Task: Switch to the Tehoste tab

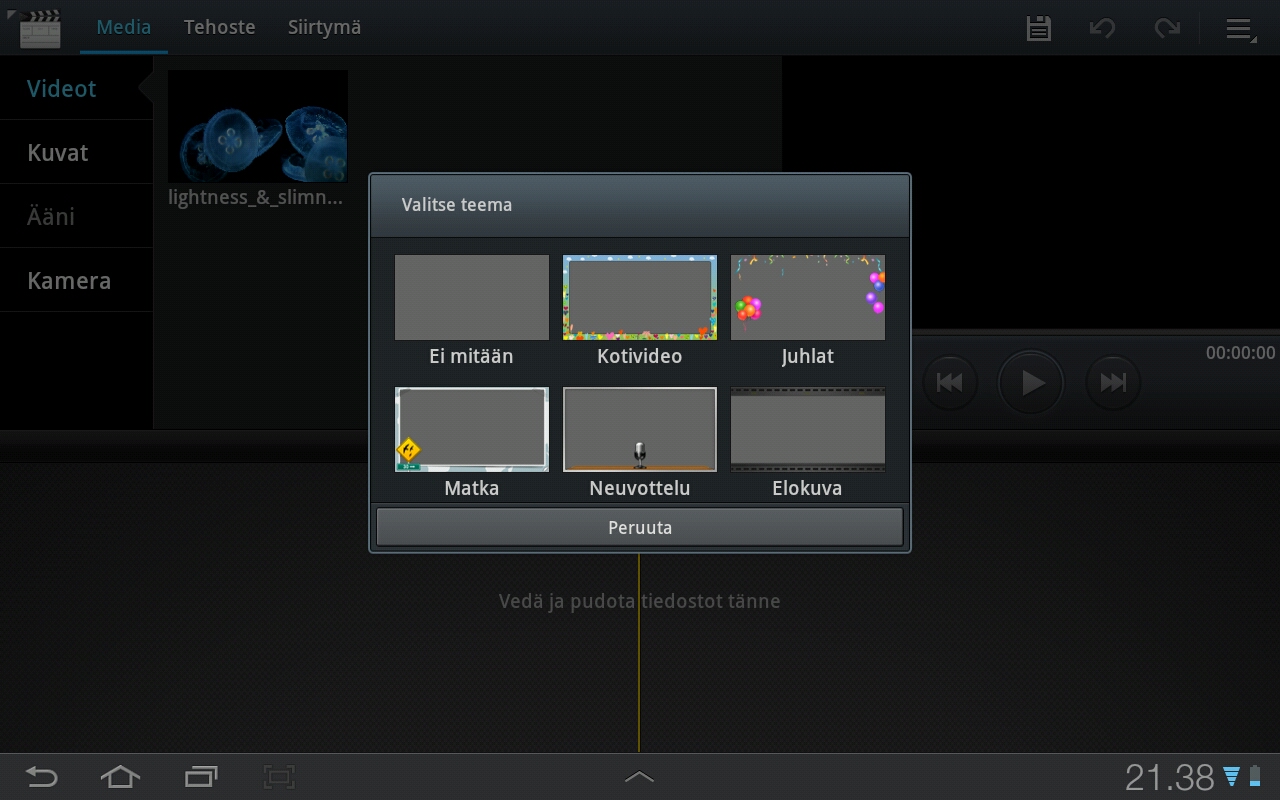Action: (x=219, y=27)
